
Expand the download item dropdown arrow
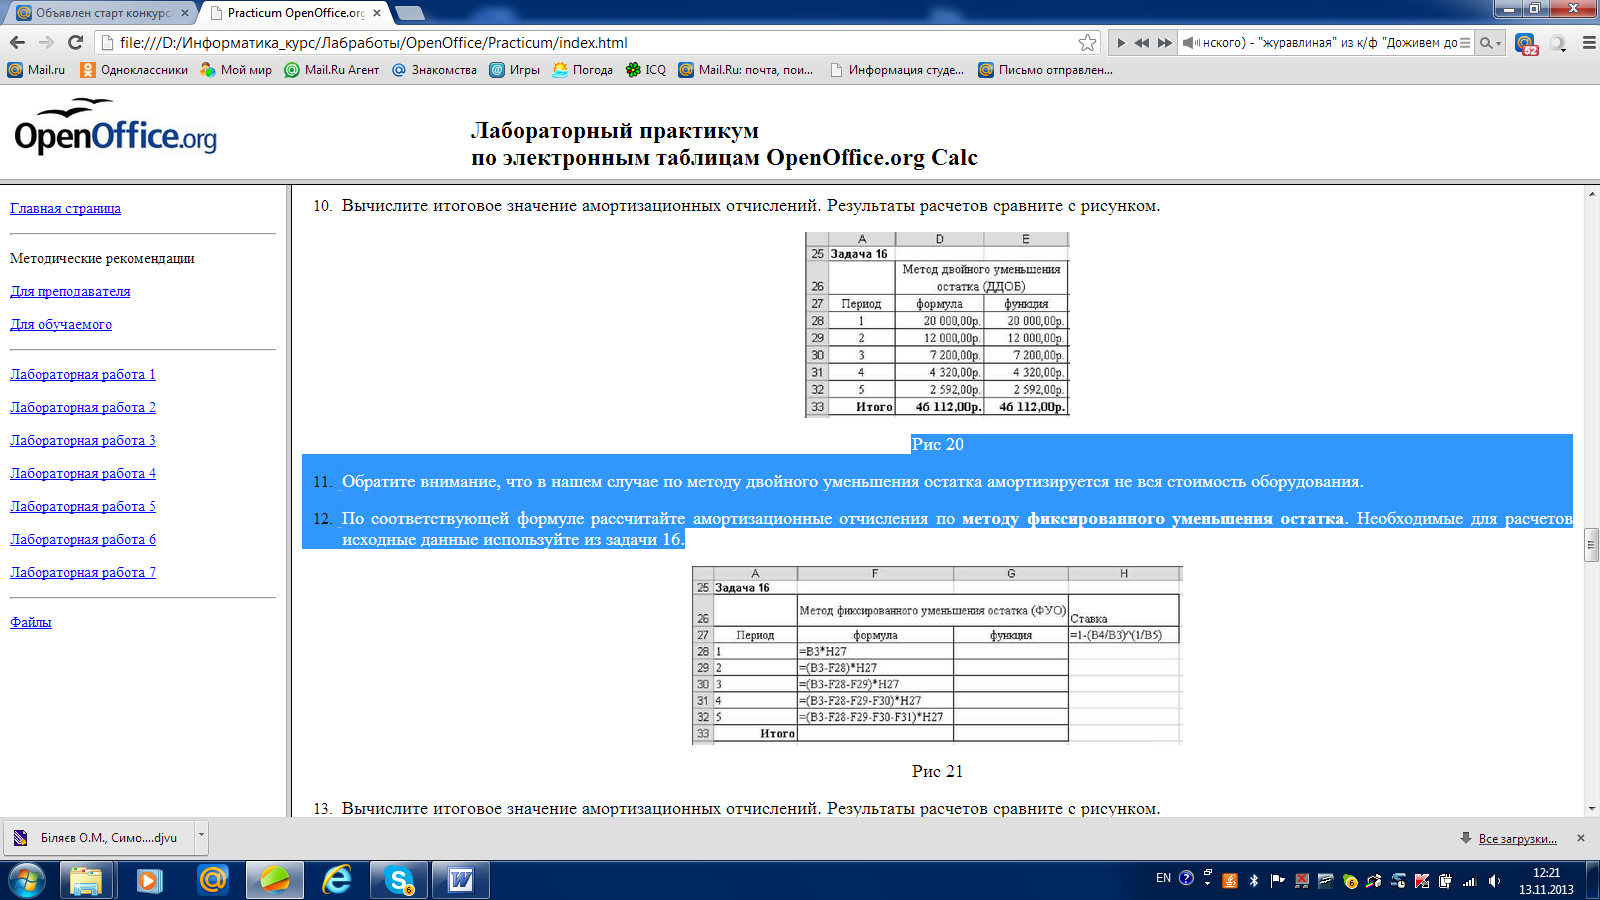201,836
